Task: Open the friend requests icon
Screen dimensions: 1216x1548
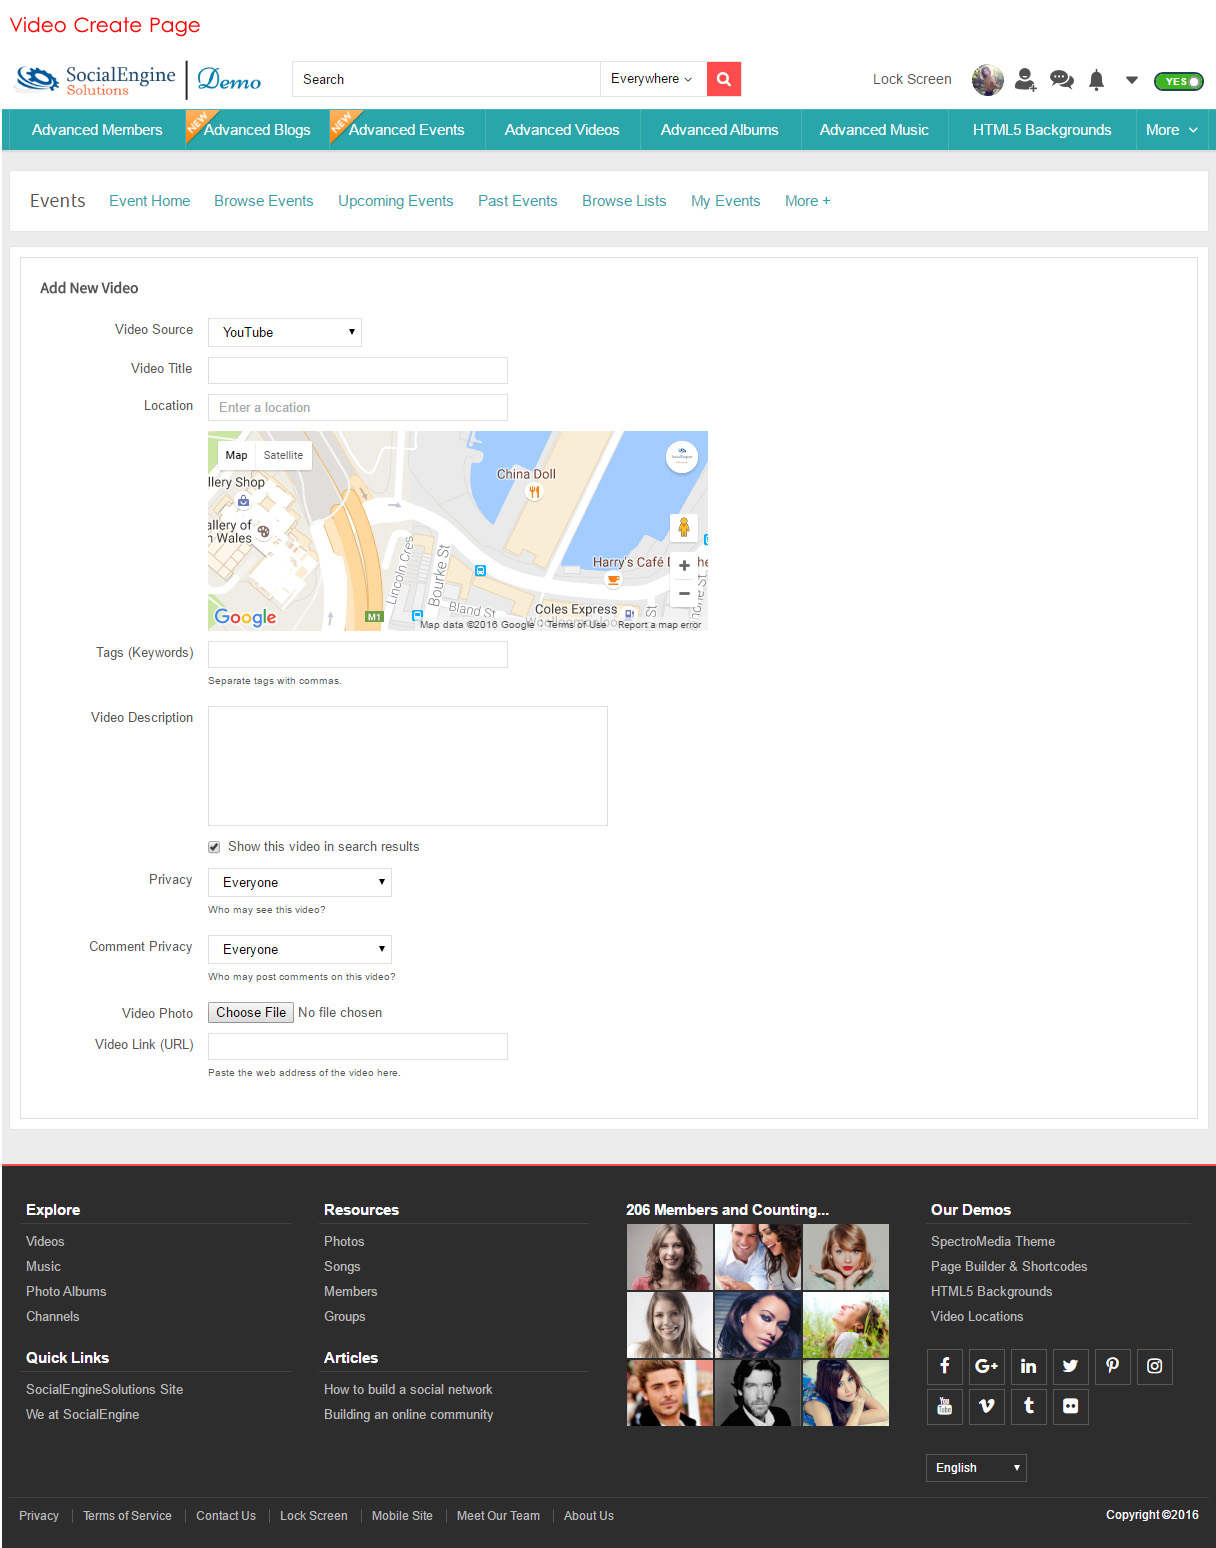Action: 1025,79
